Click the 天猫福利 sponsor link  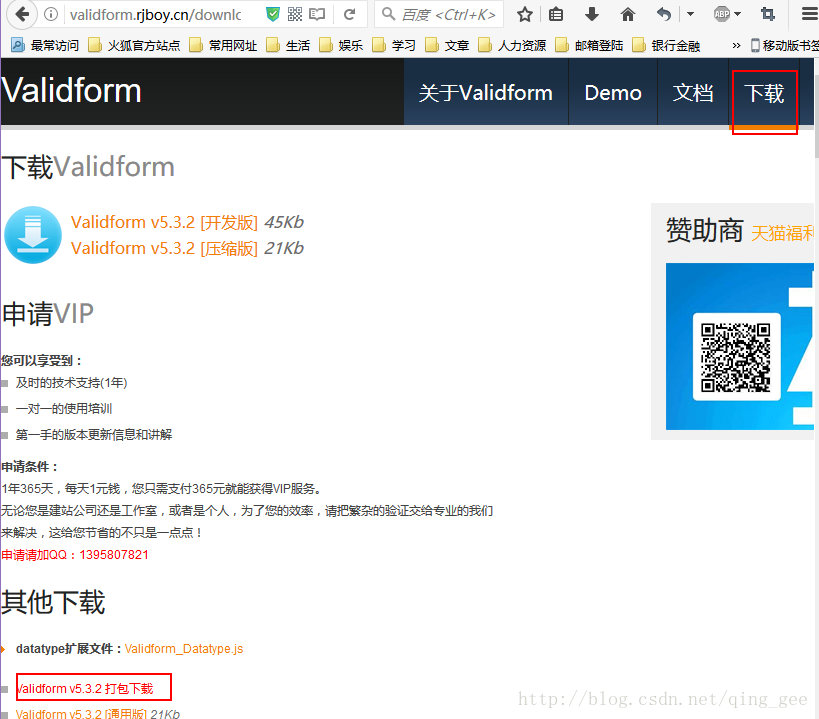point(782,233)
